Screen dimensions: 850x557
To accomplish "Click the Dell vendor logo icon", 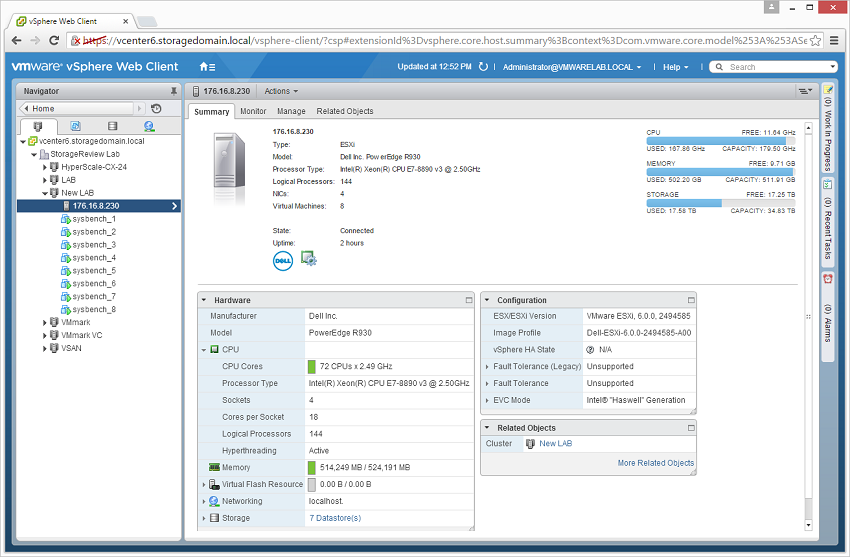I will click(x=282, y=261).
